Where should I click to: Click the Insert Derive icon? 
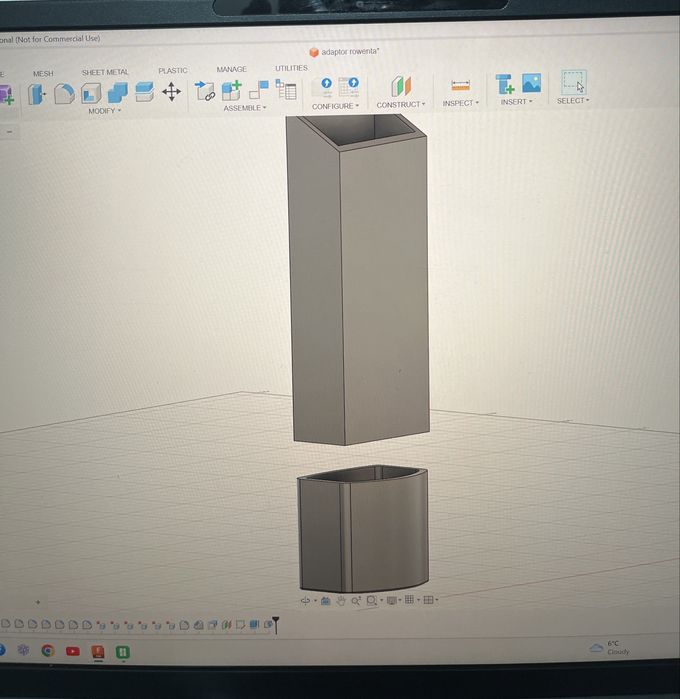point(505,84)
